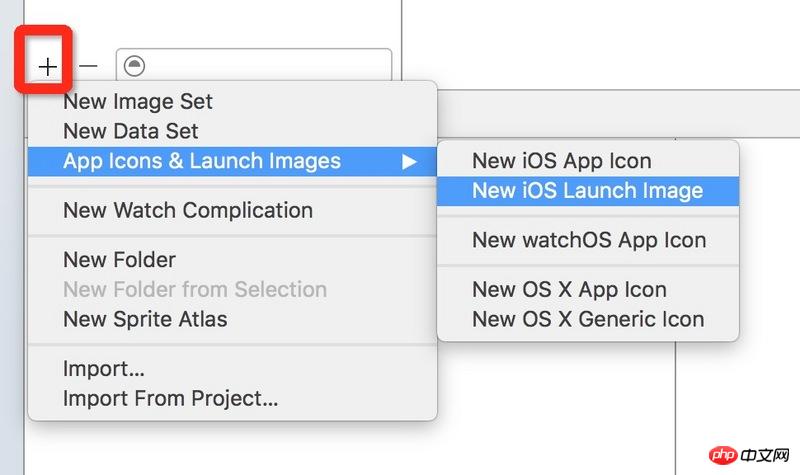The image size is (800, 475).
Task: Choose New Sprite Atlas
Action: tap(145, 320)
